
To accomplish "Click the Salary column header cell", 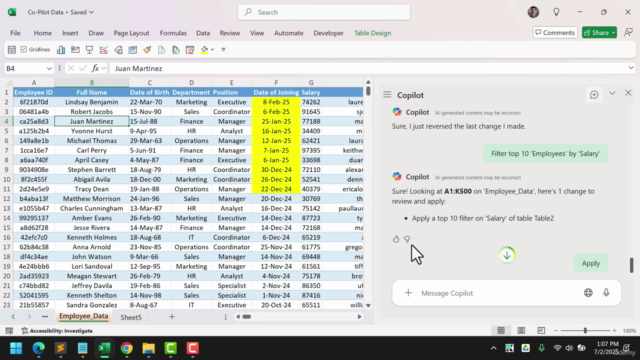I will coord(311,92).
